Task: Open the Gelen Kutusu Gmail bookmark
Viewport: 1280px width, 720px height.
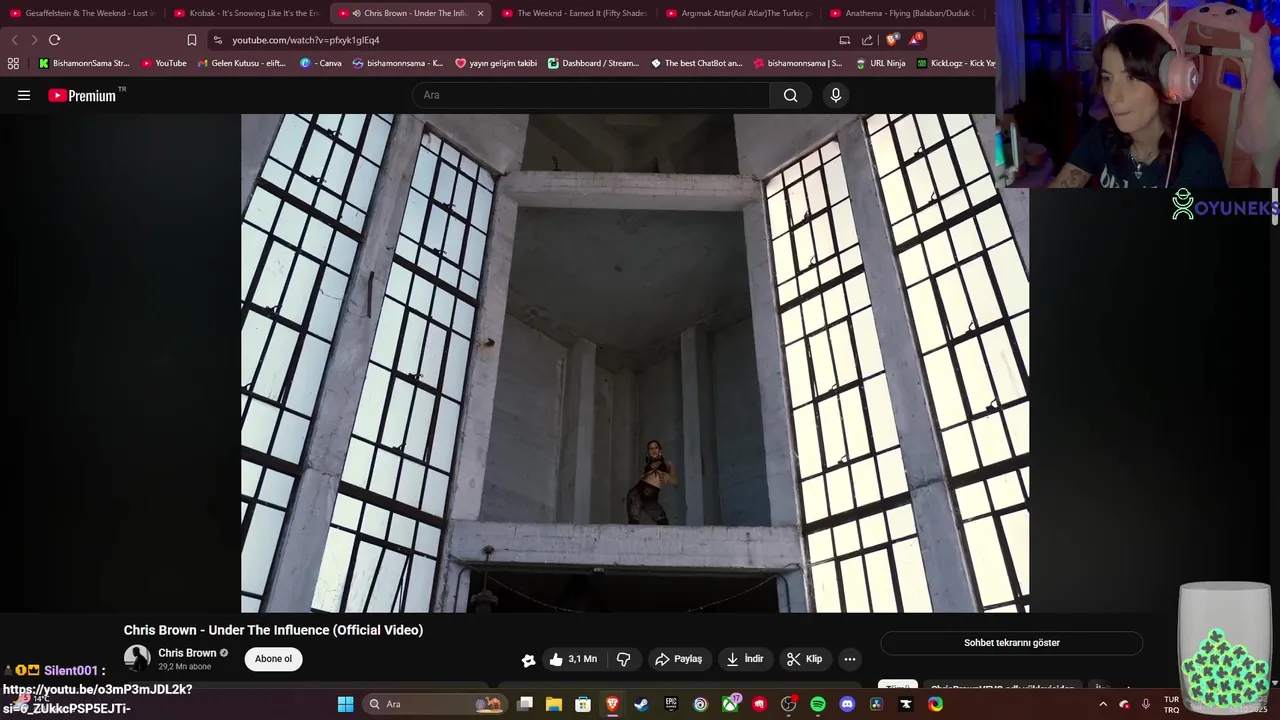Action: [241, 63]
